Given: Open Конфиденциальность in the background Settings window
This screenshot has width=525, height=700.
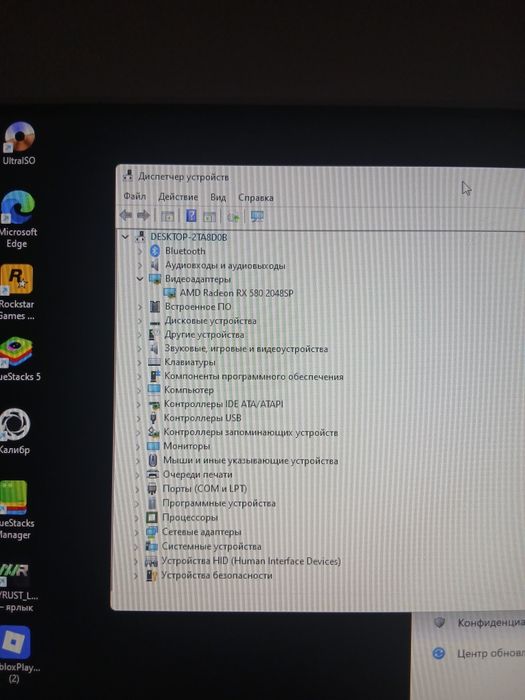Looking at the screenshot, I should [x=491, y=623].
